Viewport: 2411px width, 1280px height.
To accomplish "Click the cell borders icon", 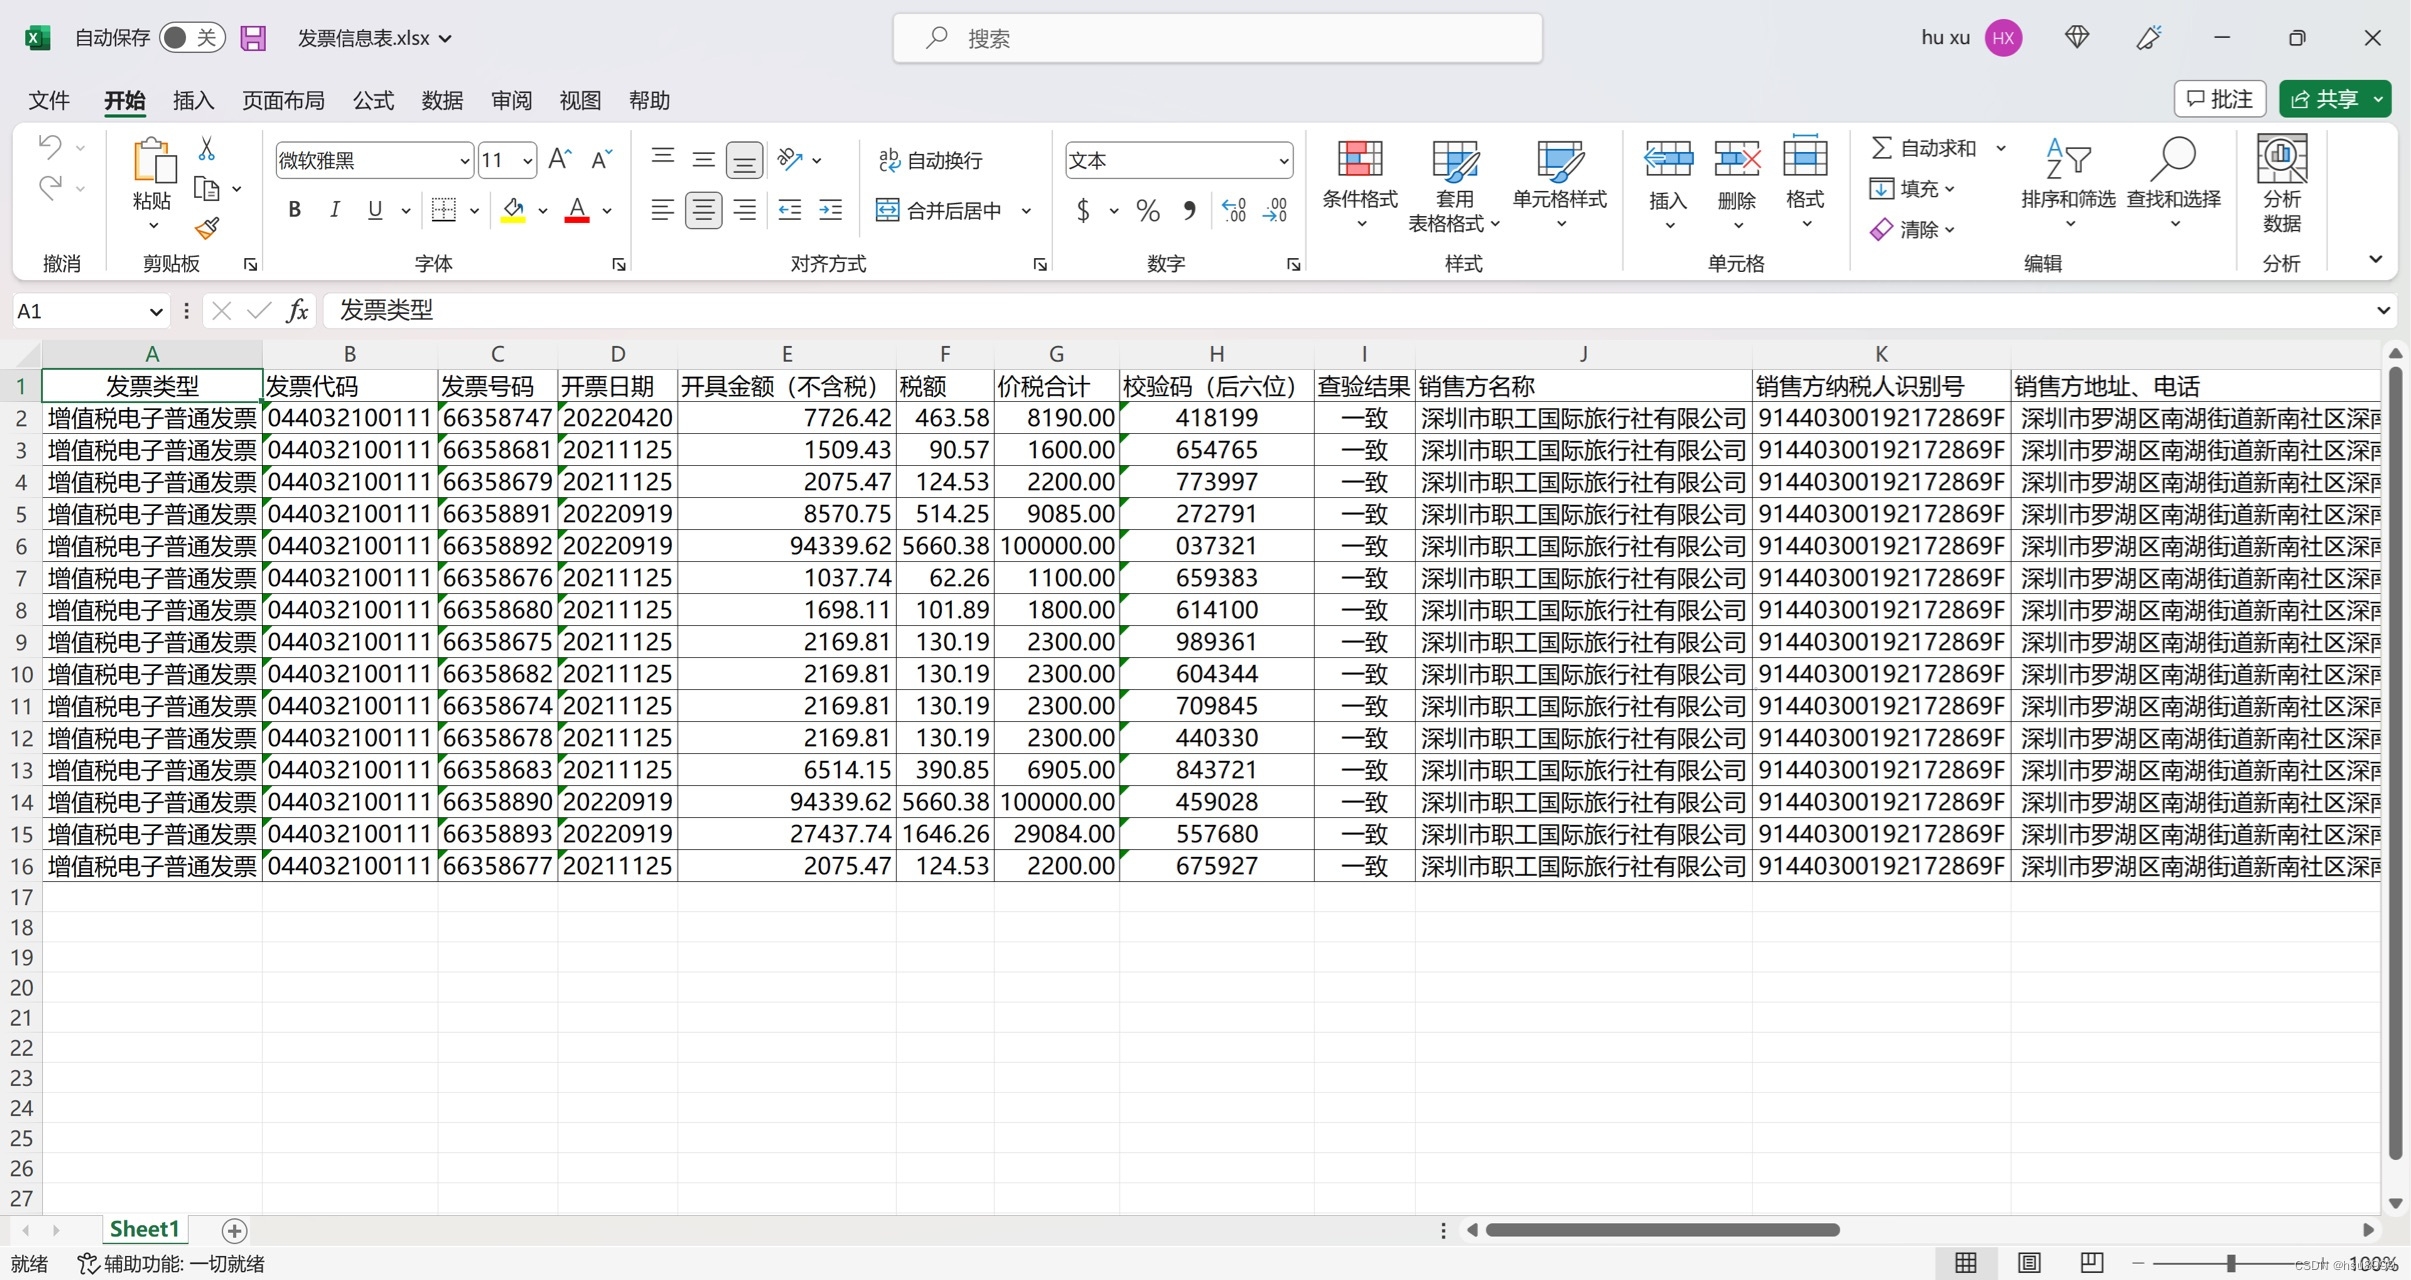I will 444,210.
